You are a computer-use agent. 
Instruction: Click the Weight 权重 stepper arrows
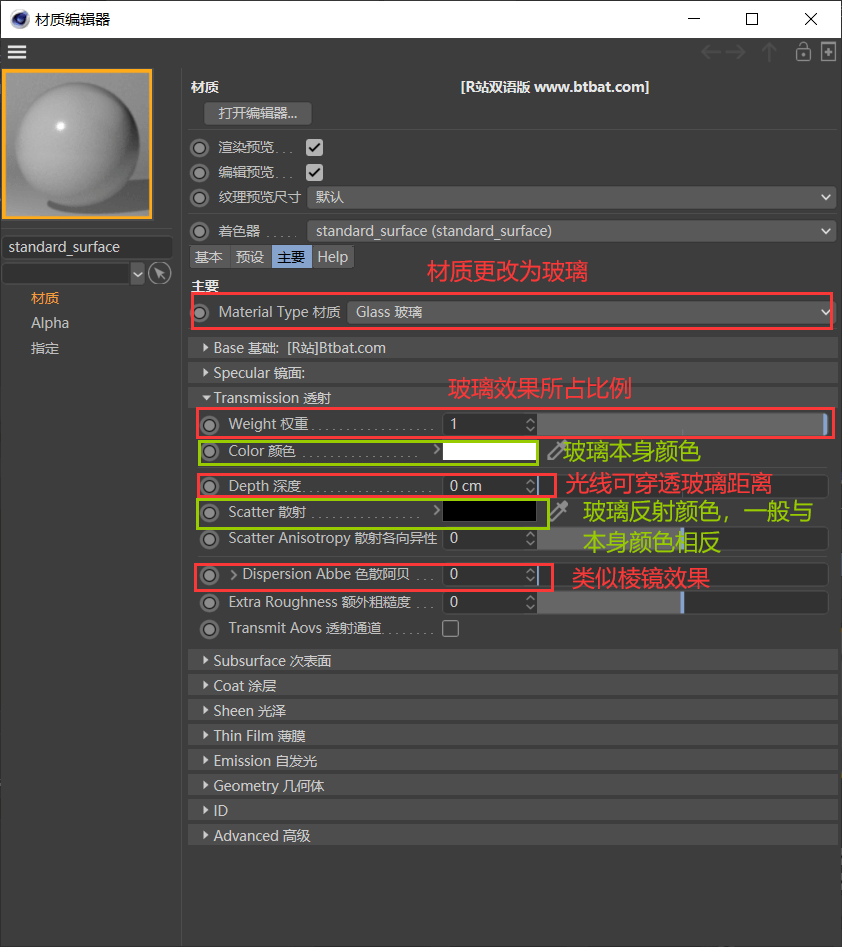coord(530,424)
